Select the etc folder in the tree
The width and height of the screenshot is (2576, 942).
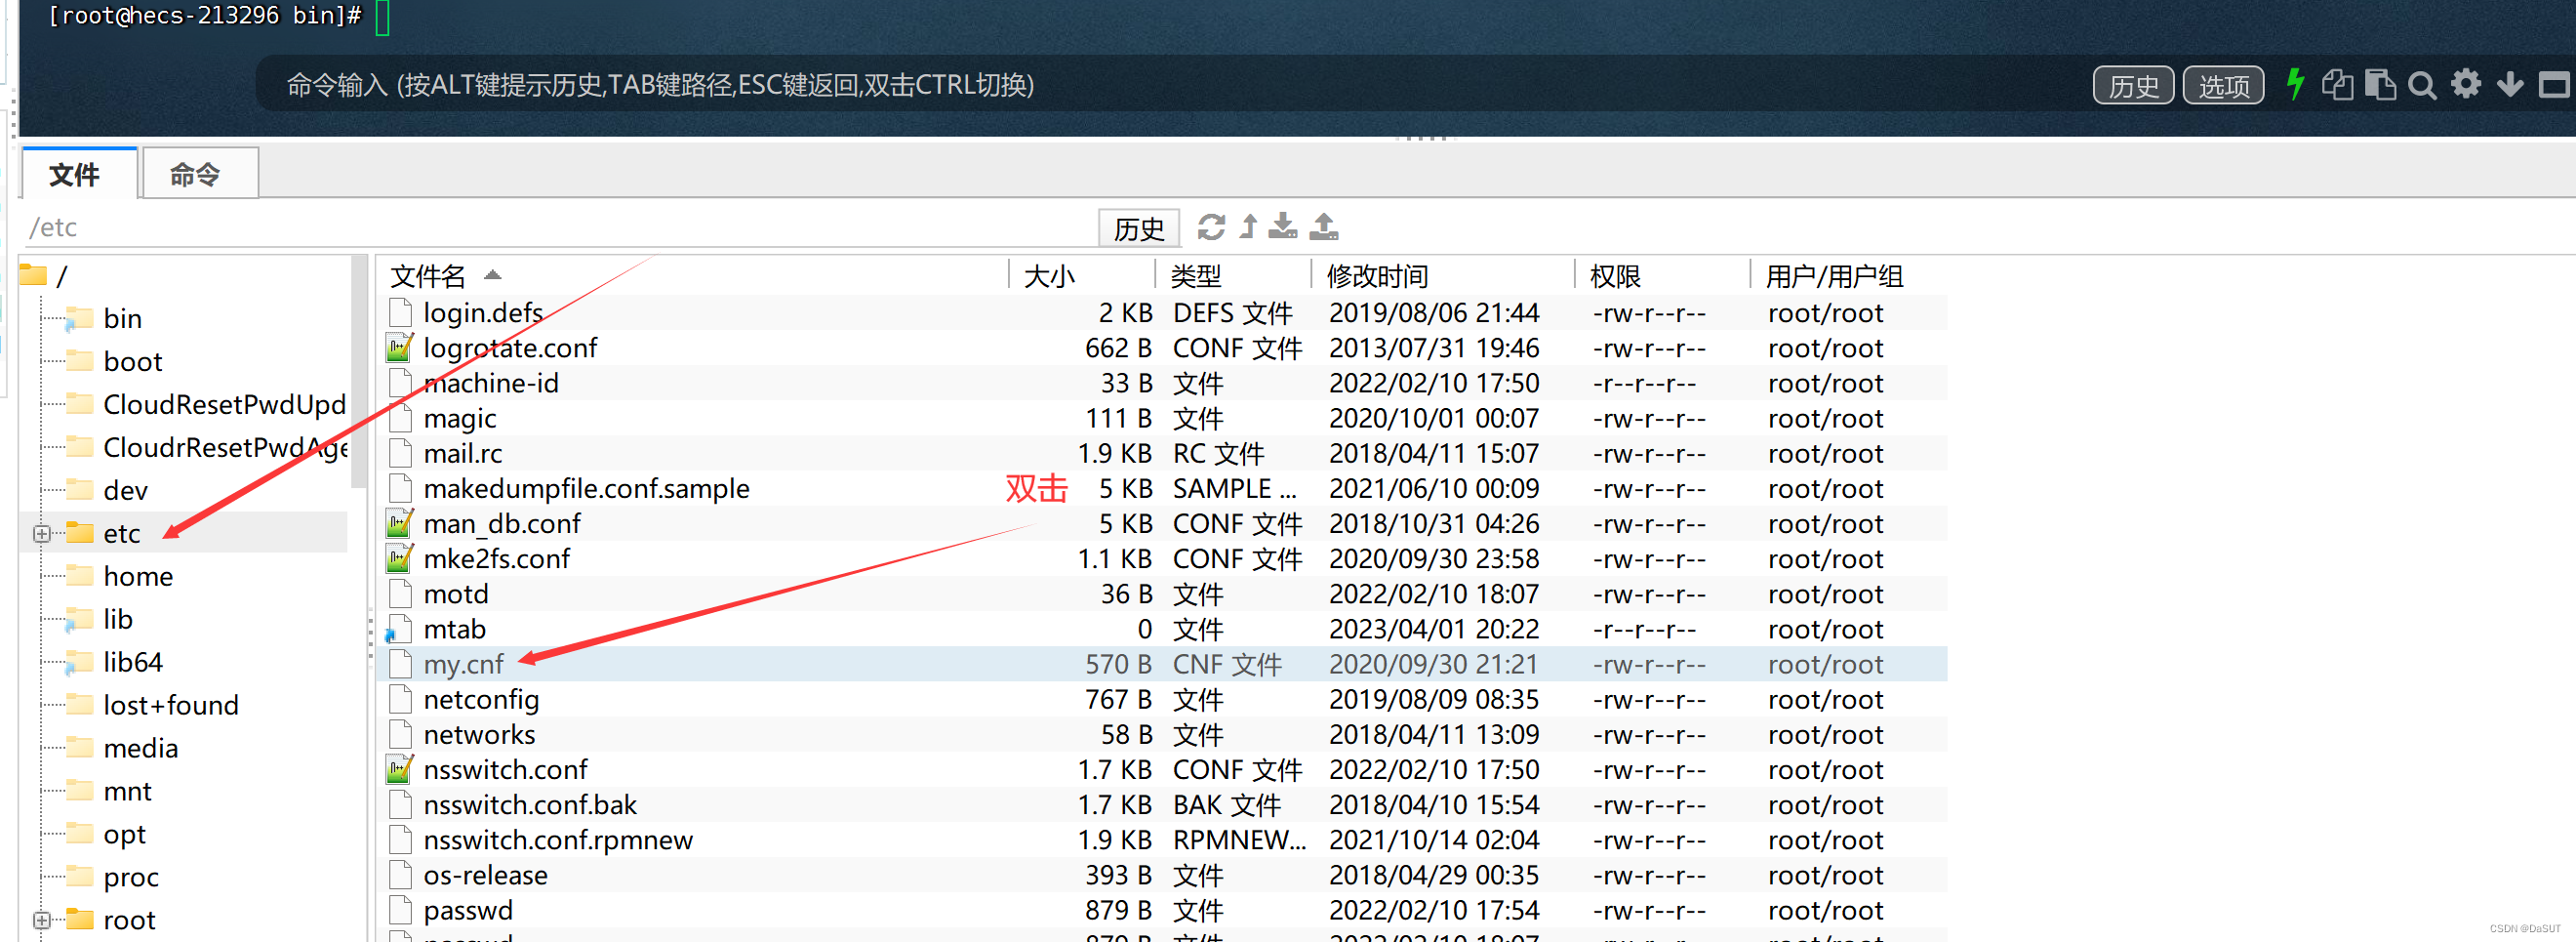coord(121,533)
